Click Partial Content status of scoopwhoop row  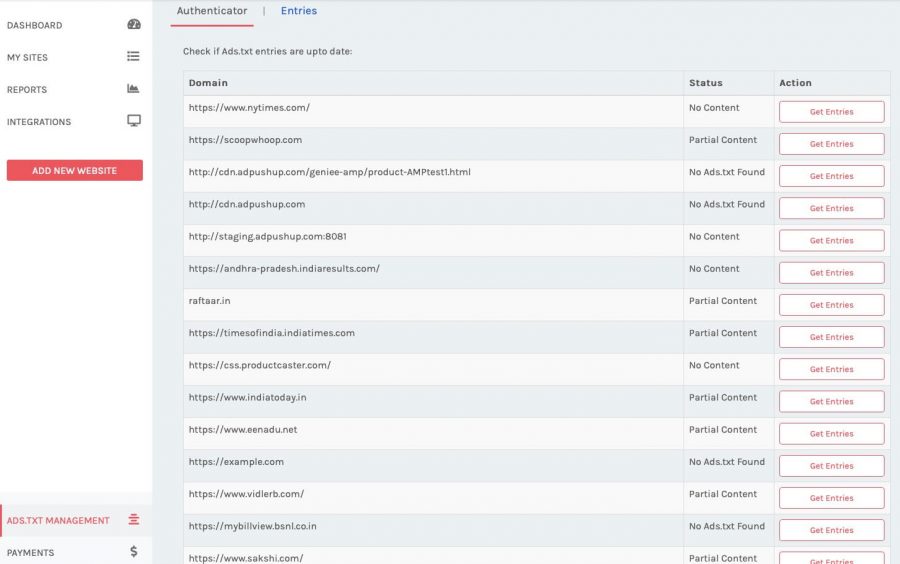click(723, 139)
